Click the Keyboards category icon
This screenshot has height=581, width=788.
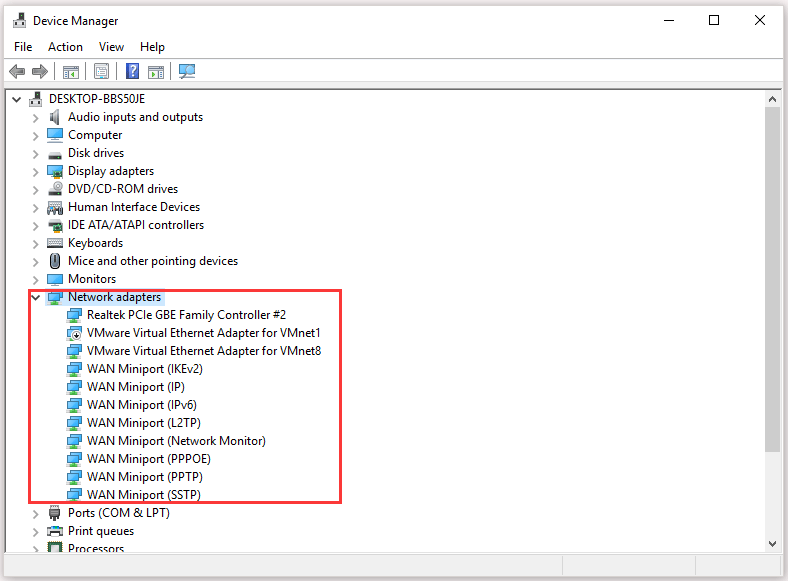point(55,243)
